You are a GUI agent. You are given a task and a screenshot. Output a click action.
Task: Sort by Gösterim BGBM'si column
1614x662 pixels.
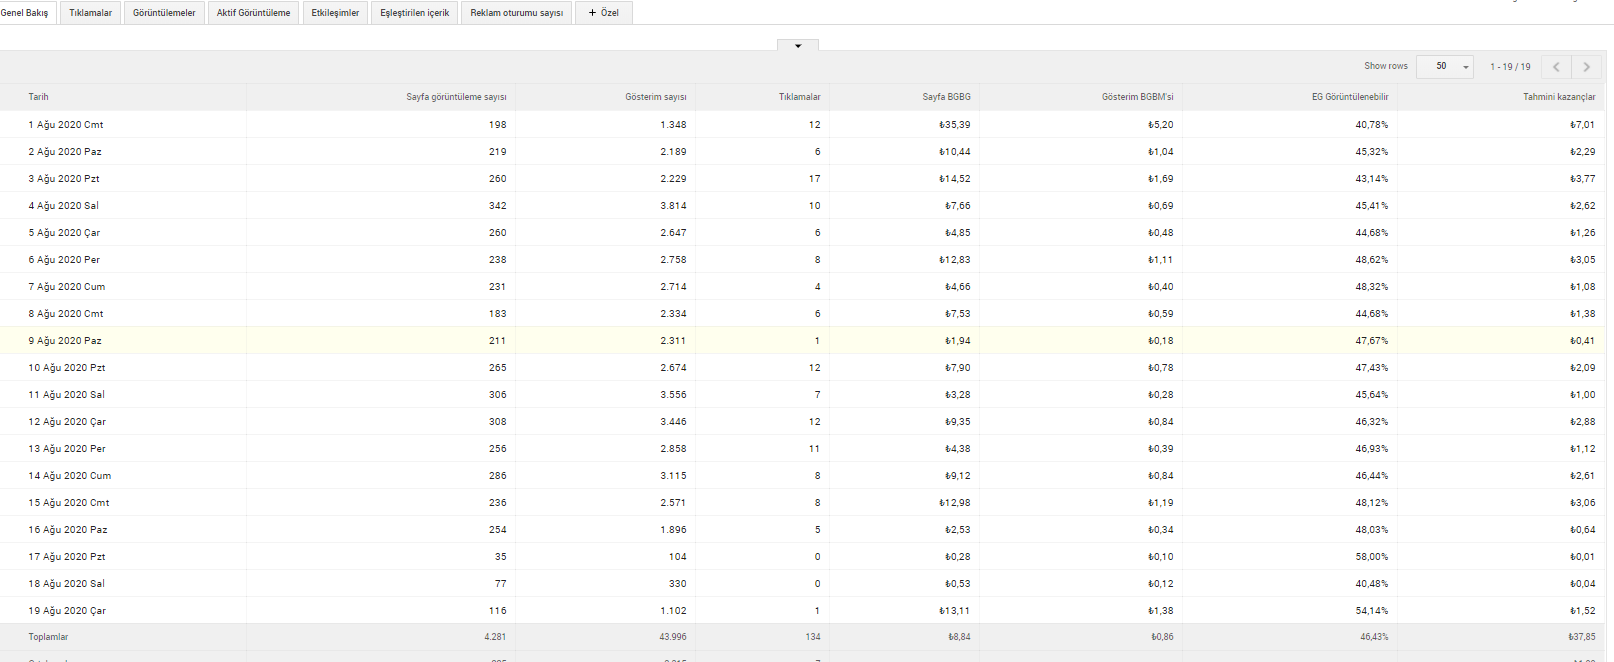click(x=1137, y=97)
